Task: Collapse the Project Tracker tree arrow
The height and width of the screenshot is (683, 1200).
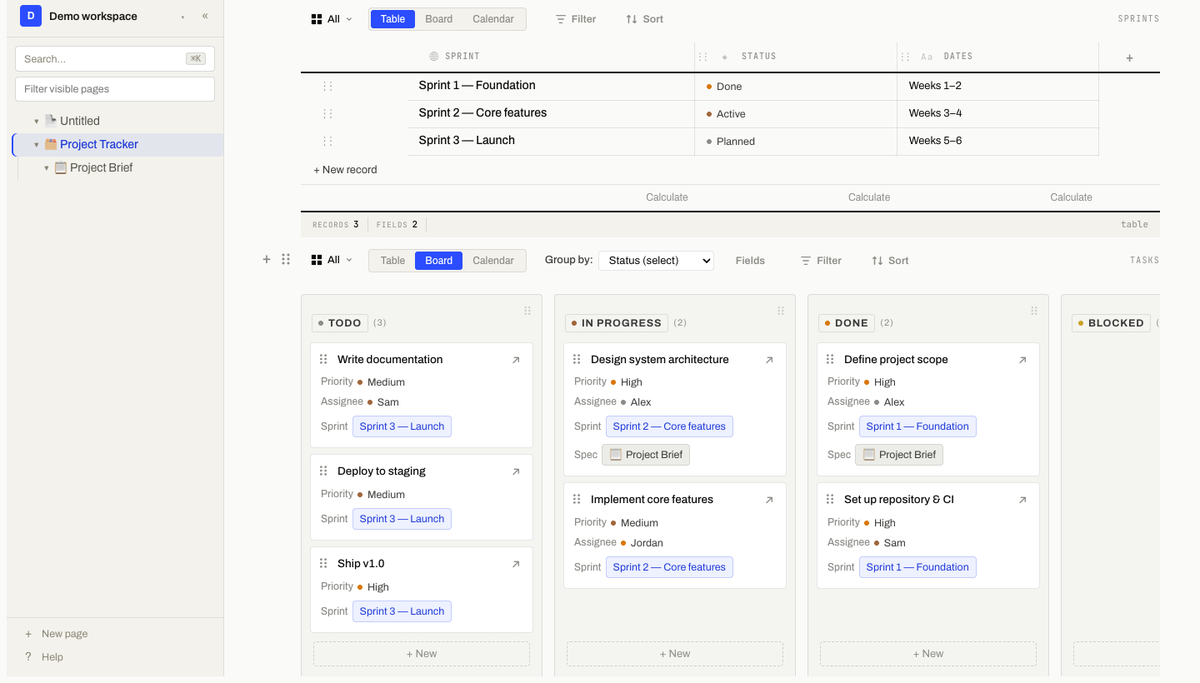Action: (37, 145)
